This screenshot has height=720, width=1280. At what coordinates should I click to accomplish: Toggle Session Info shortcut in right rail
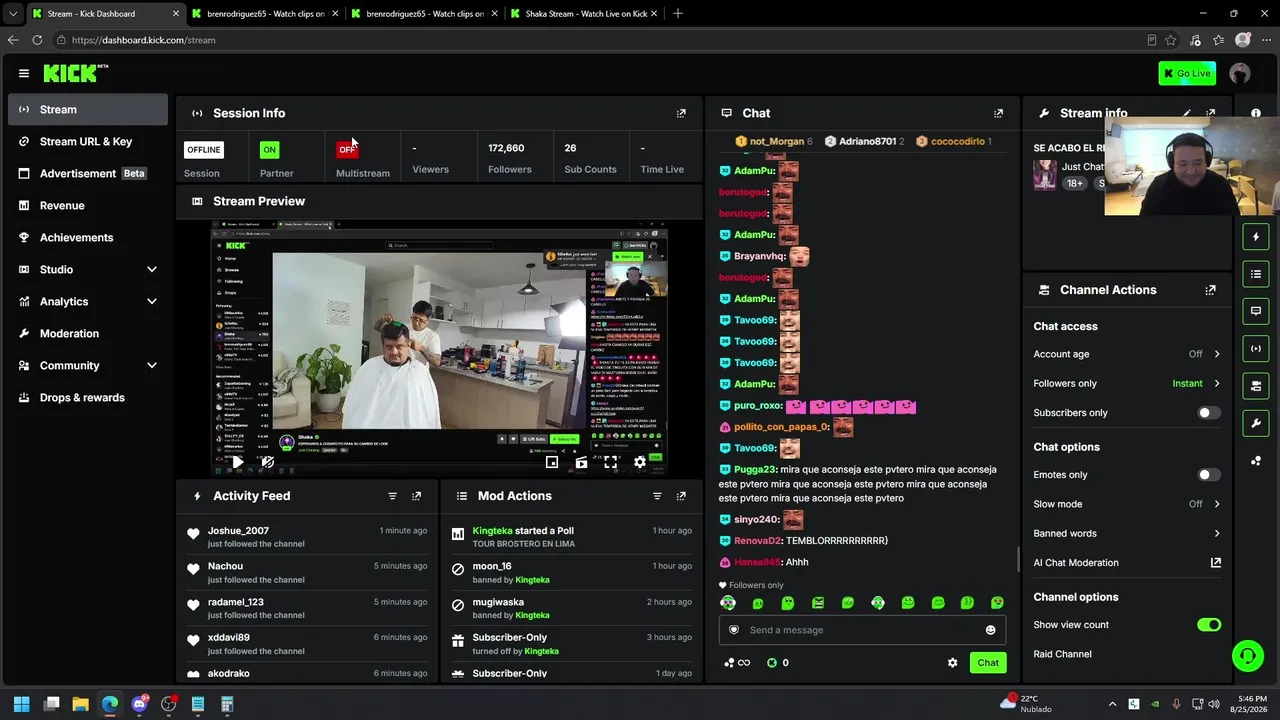tap(1256, 348)
